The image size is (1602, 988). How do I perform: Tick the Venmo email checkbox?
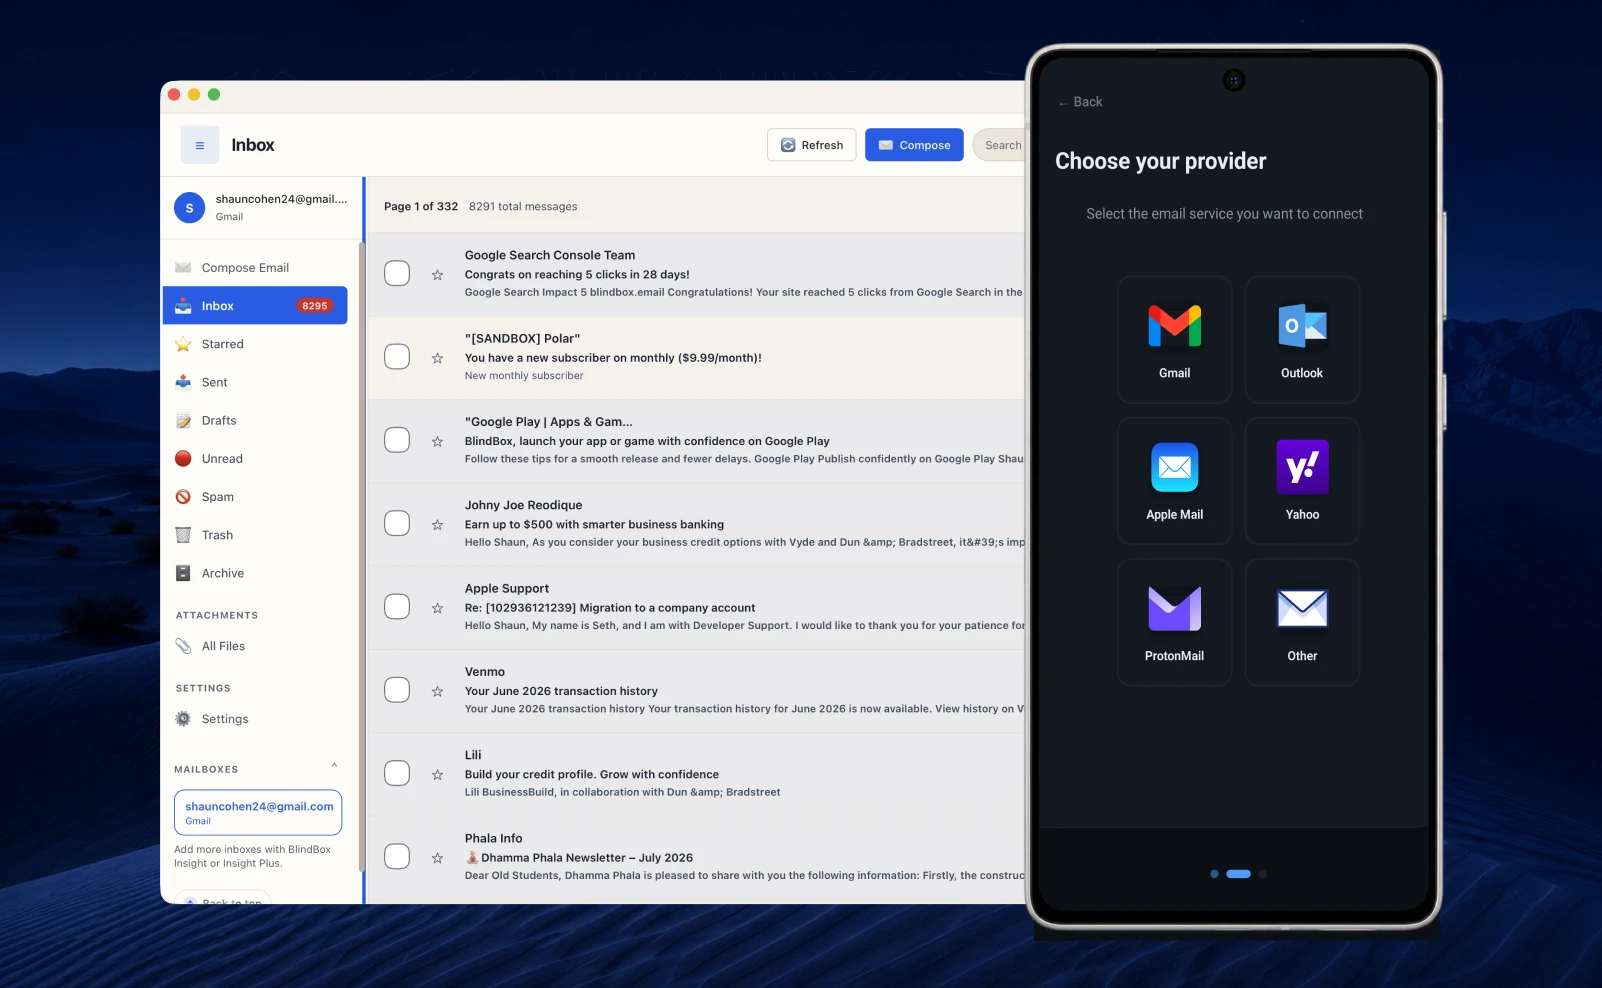tap(397, 690)
